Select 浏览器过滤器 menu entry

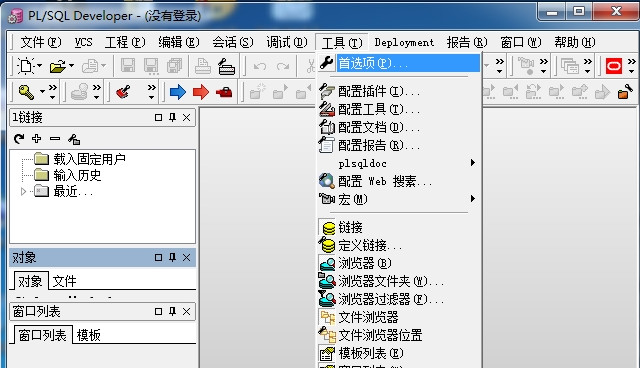pyautogui.click(x=399, y=299)
